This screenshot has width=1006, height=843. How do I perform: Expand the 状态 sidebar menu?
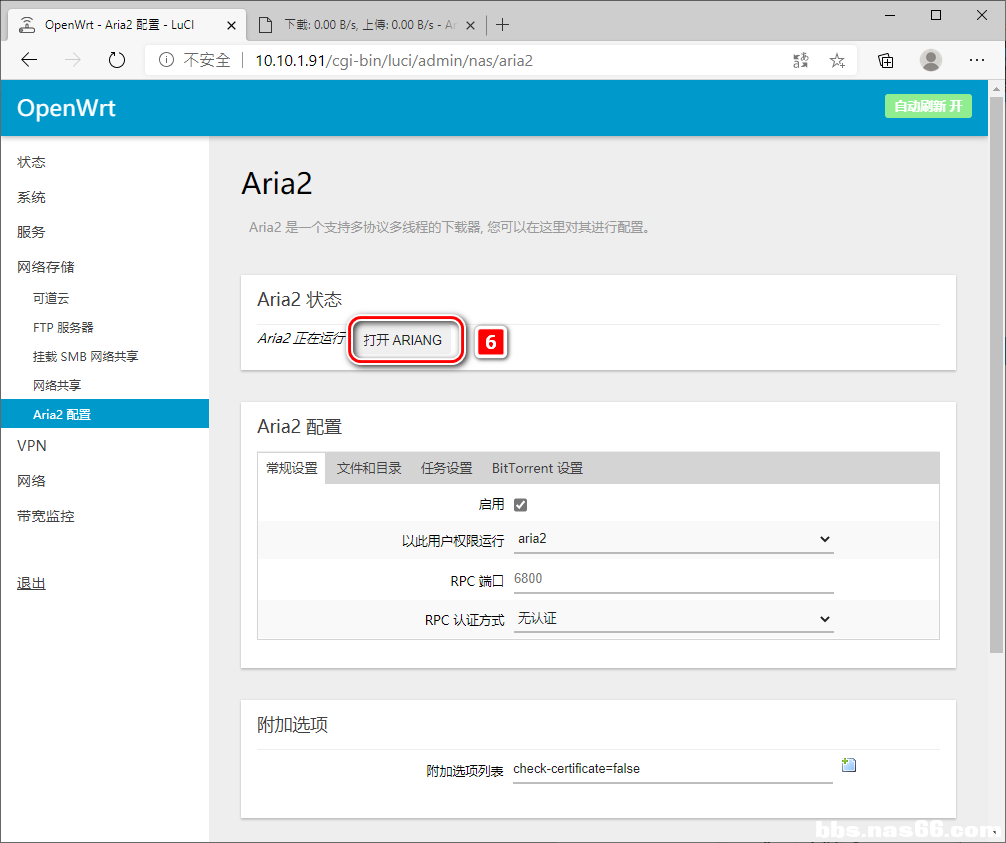[31, 162]
